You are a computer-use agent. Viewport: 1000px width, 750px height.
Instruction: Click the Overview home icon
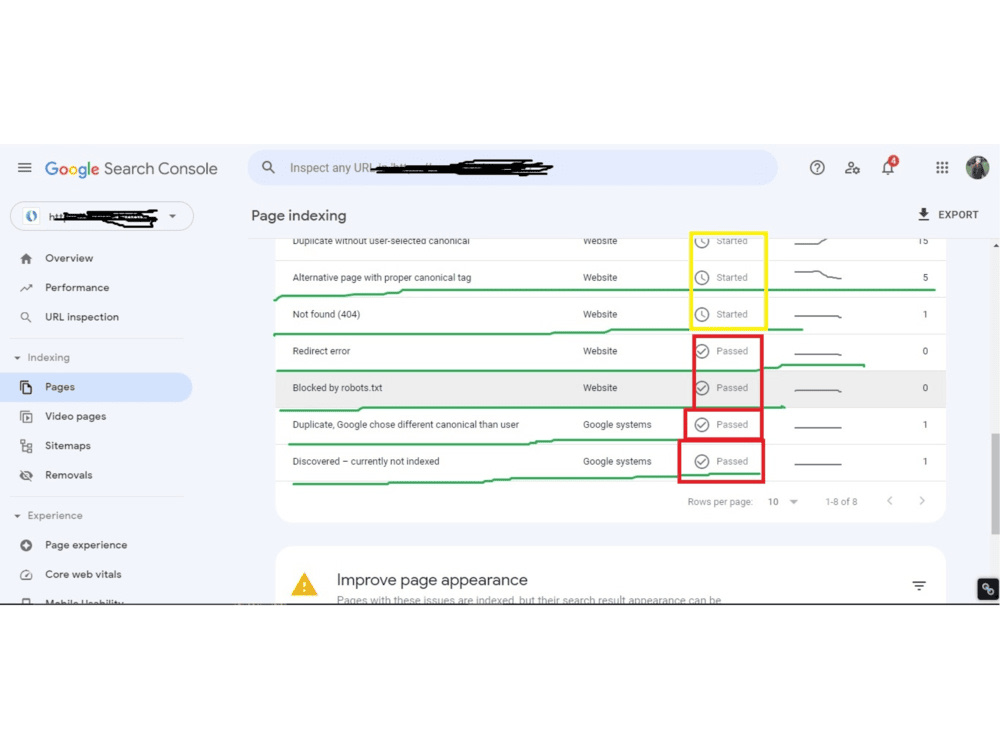click(26, 258)
